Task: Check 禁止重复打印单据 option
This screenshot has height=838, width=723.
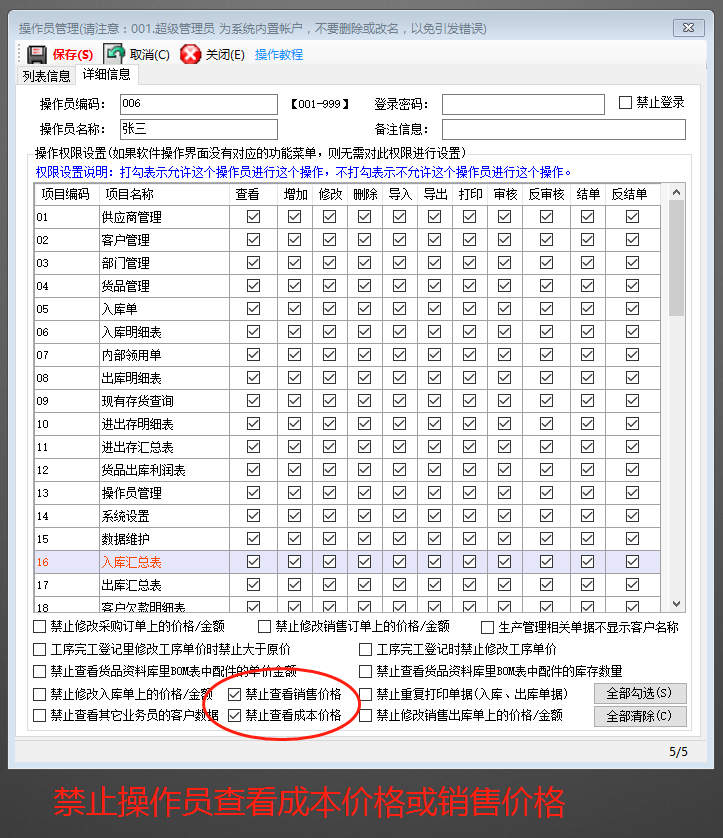Action: [366, 694]
